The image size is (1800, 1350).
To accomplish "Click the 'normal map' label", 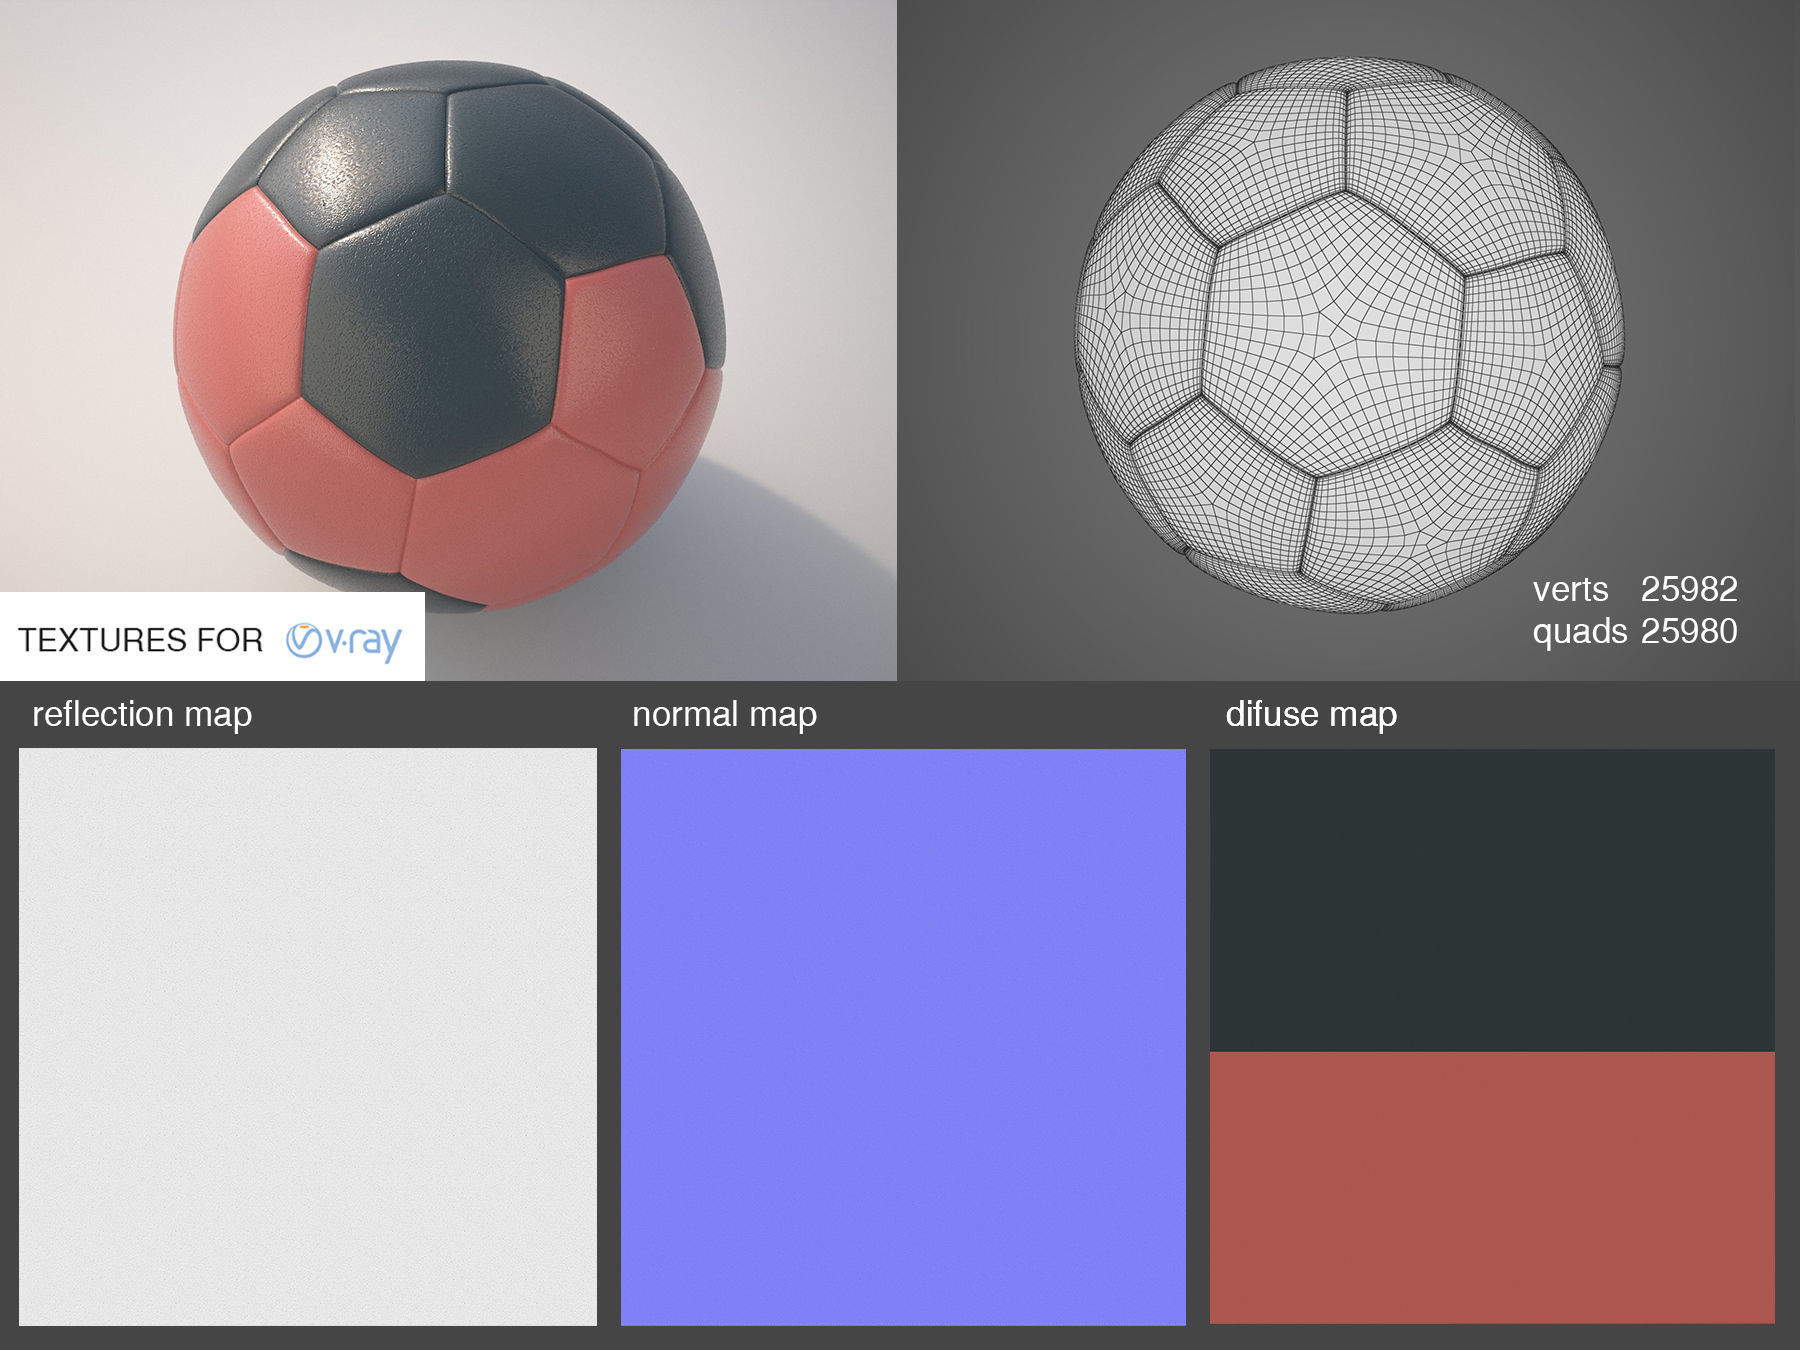I will [725, 714].
